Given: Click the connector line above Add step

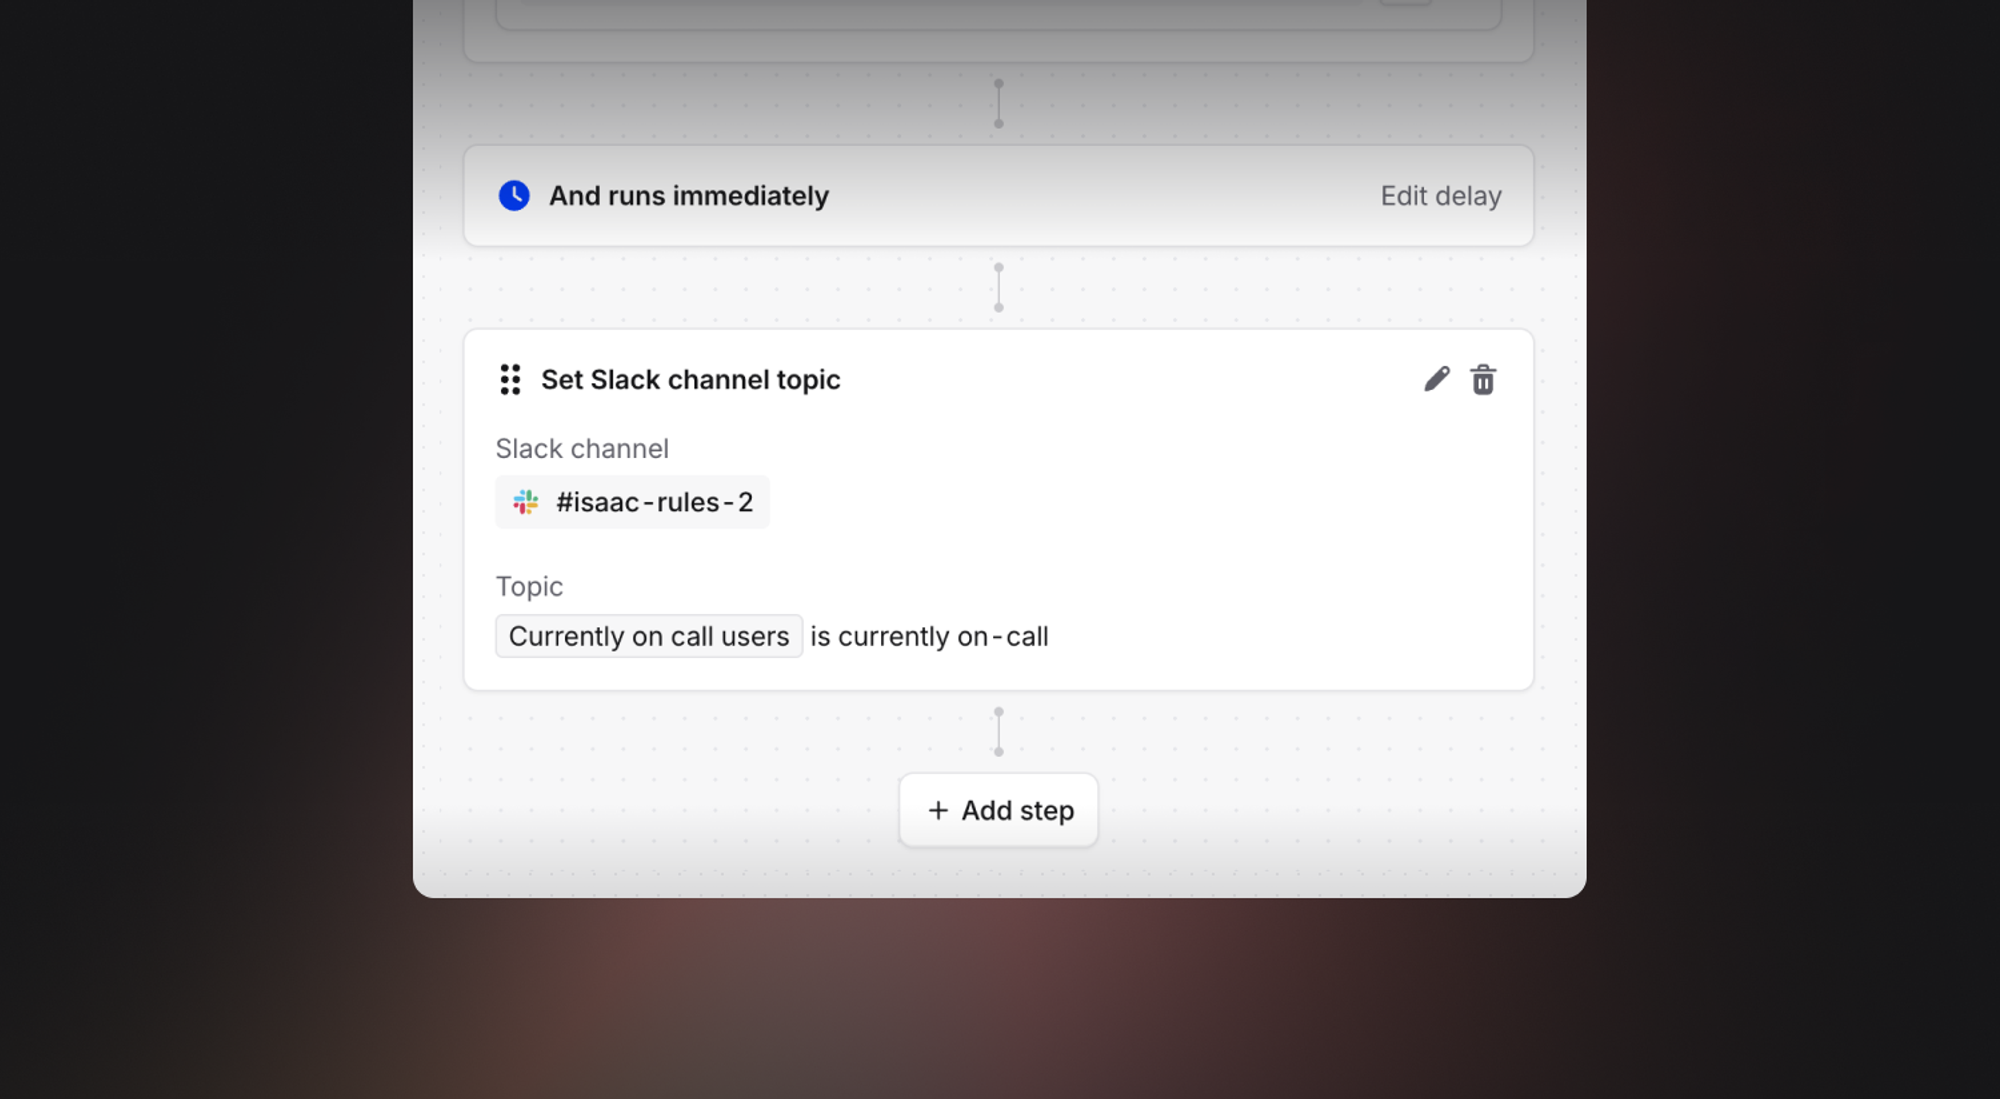Looking at the screenshot, I should [998, 732].
